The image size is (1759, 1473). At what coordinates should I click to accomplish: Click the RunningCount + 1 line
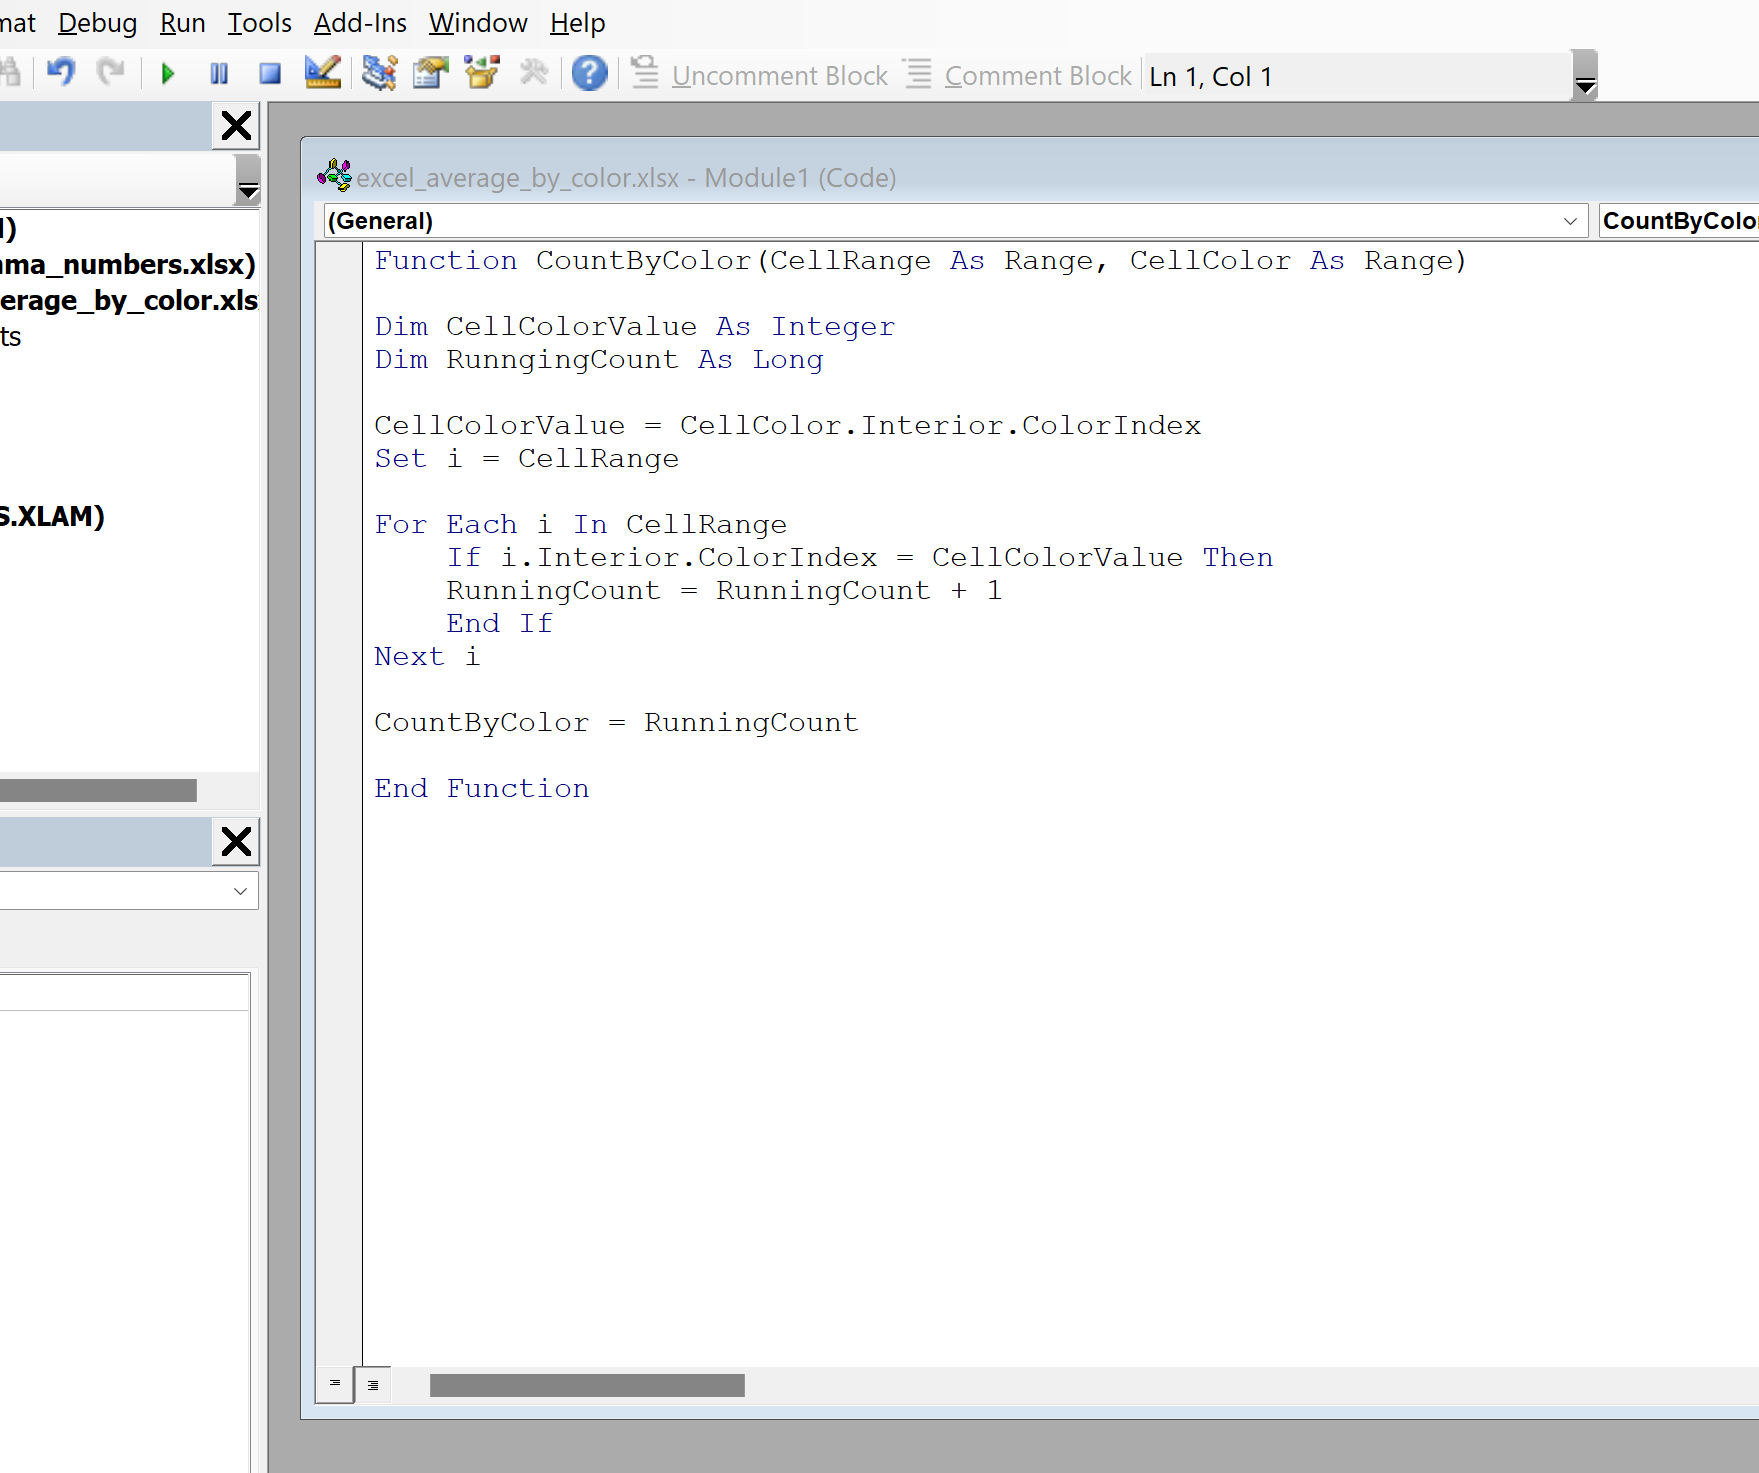click(724, 591)
